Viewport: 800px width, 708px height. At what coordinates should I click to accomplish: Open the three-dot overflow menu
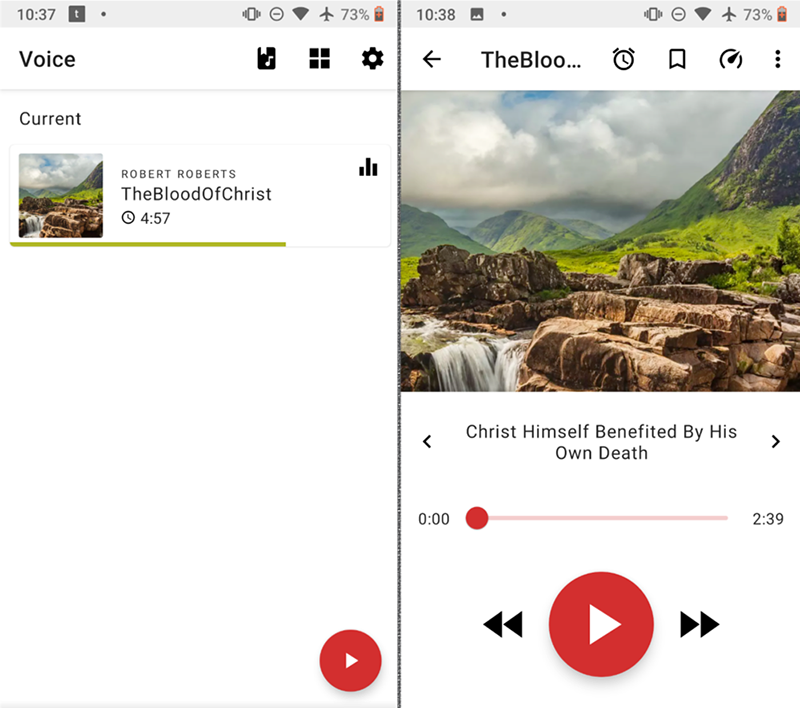click(778, 59)
